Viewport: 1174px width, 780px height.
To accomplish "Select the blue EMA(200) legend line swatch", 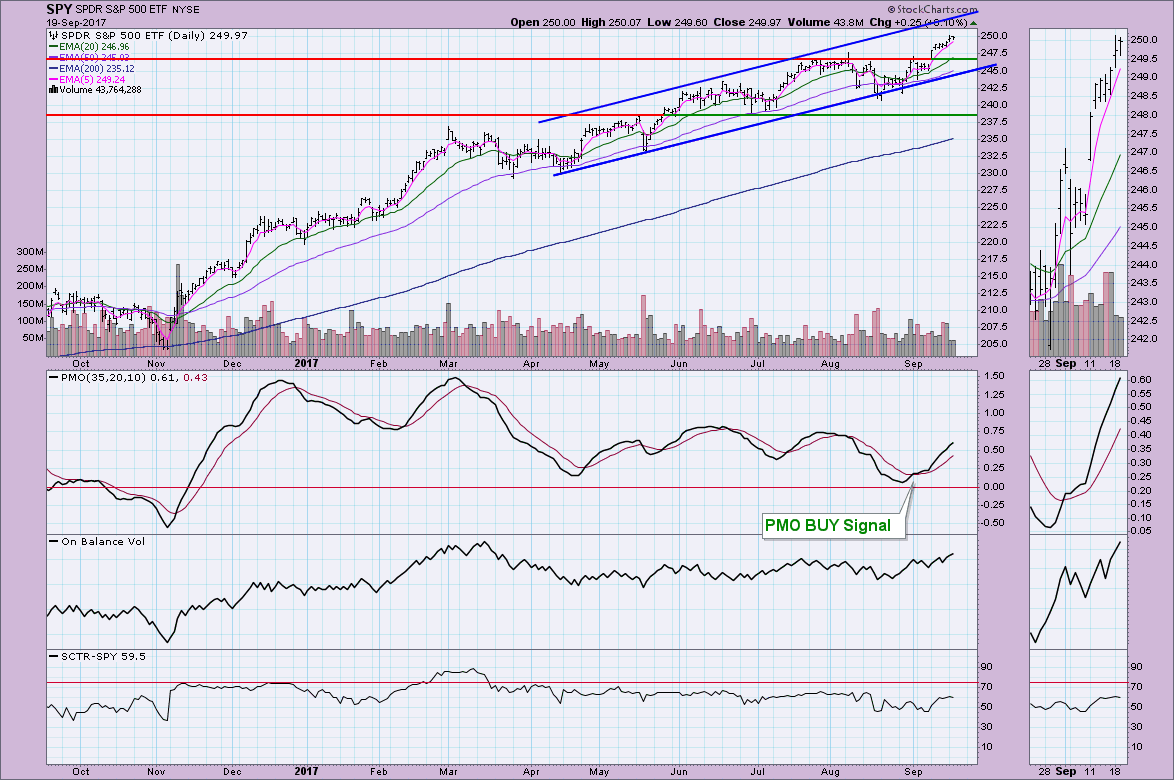I will (53, 68).
